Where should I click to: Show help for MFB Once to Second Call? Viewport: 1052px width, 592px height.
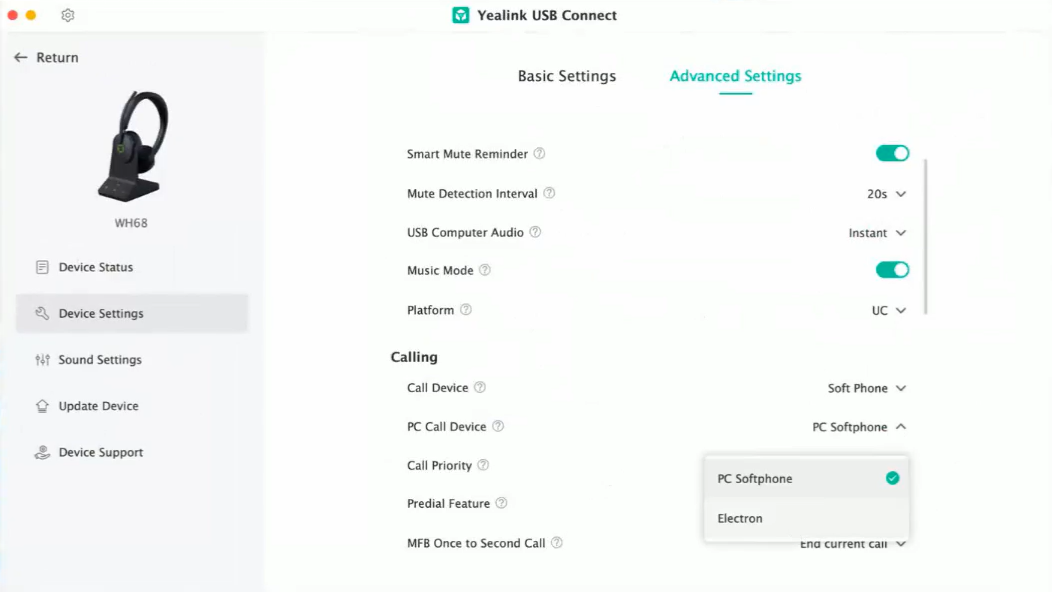pos(557,542)
